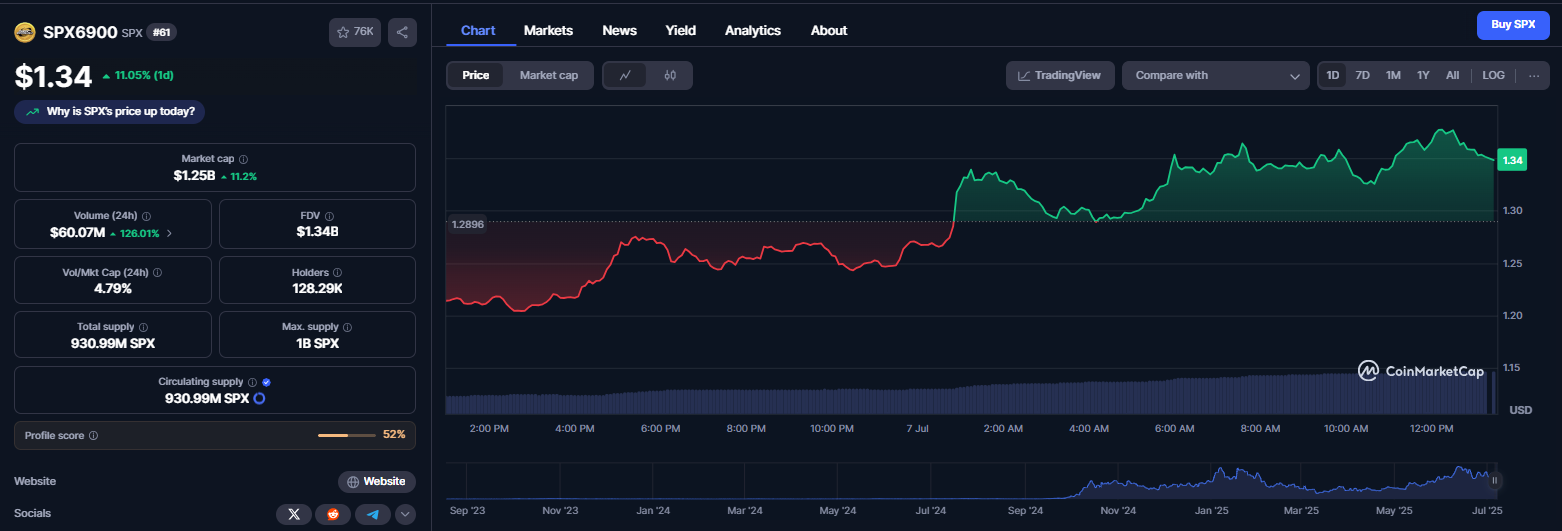This screenshot has height=531, width=1562.
Task: Toggle chart to Market cap view
Action: [x=549, y=75]
